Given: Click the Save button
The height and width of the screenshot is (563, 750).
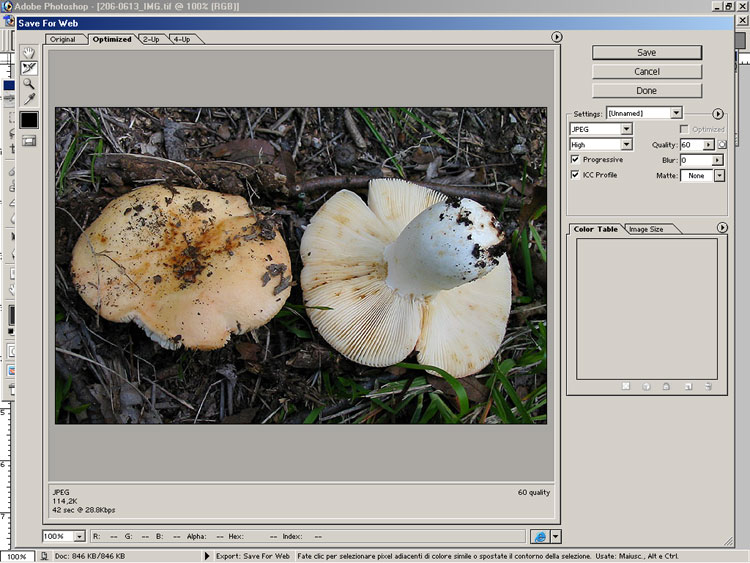Looking at the screenshot, I should (647, 53).
